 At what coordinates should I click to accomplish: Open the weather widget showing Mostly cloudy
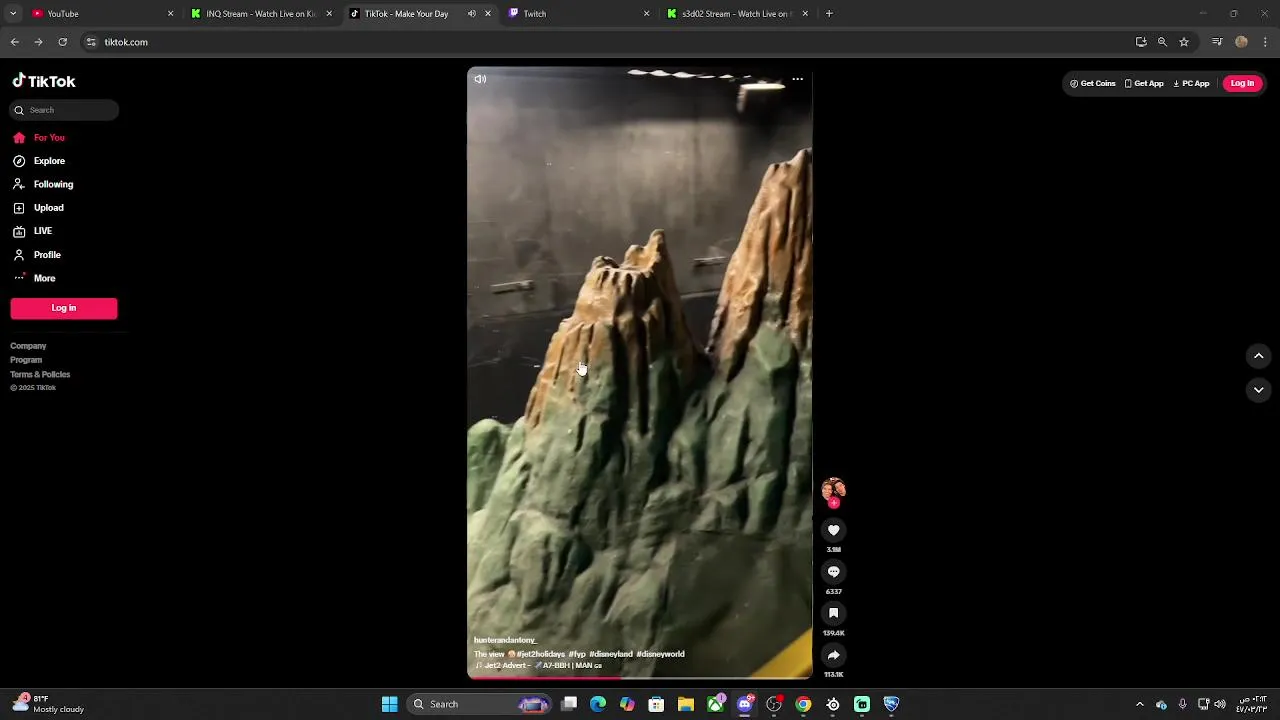point(48,704)
